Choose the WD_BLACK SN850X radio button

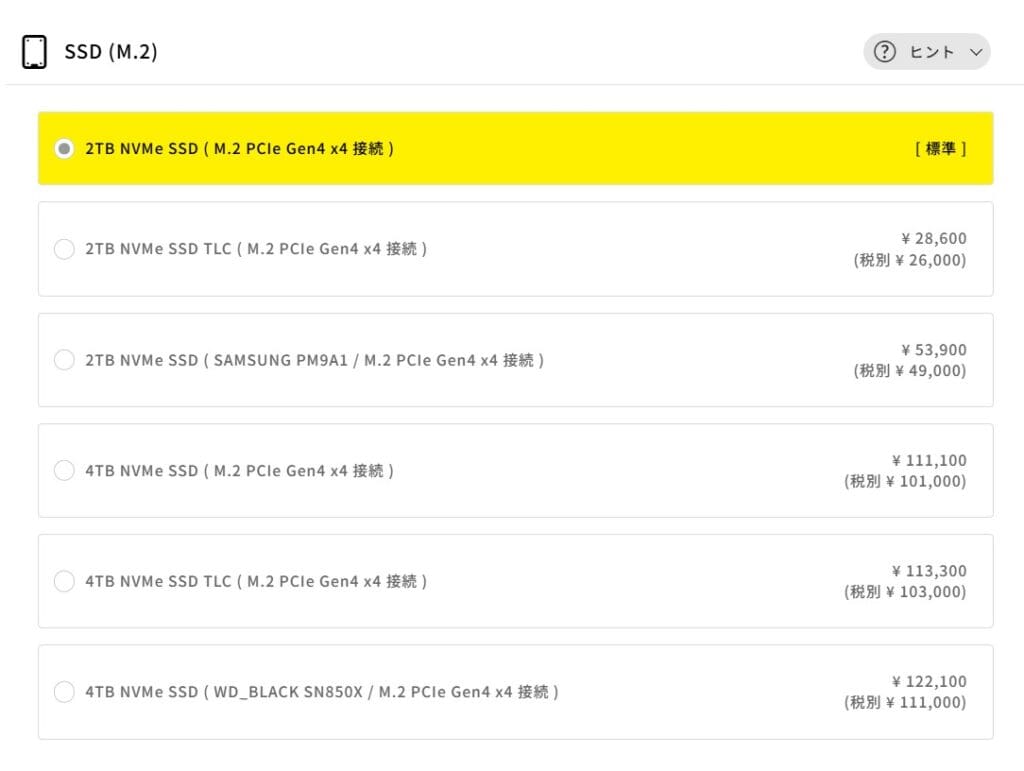(64, 691)
